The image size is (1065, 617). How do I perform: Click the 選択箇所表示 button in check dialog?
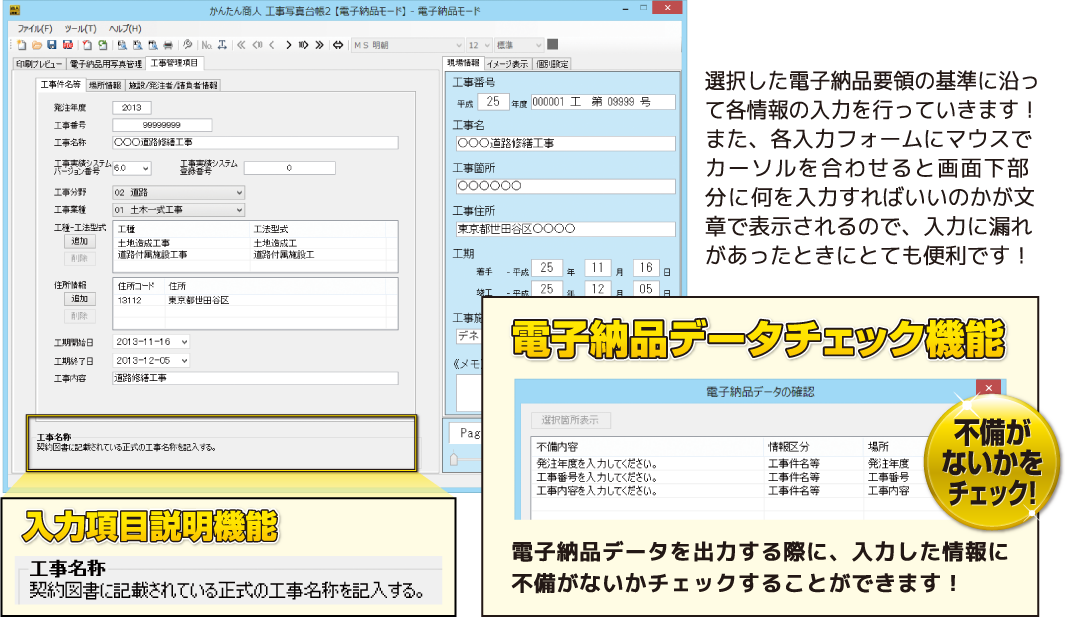click(x=570, y=420)
